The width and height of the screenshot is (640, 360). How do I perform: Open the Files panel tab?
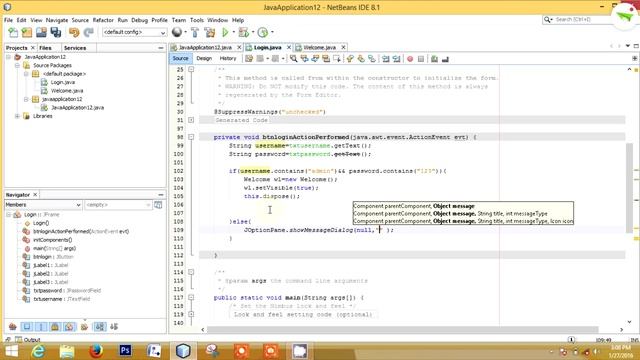tap(46, 48)
